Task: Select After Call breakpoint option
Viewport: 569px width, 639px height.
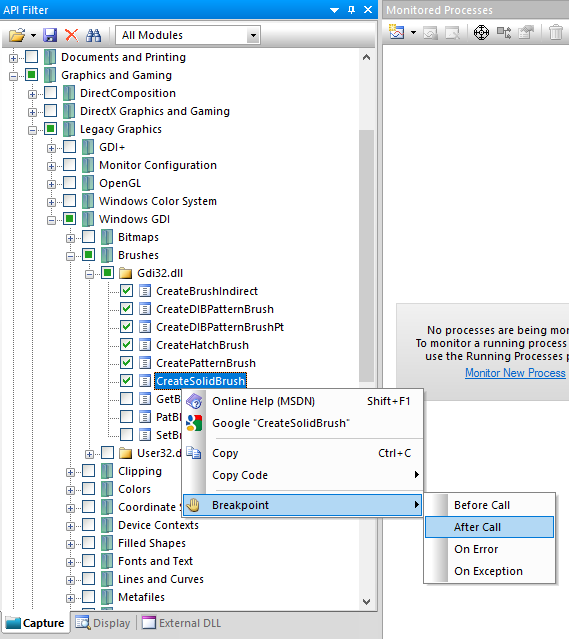Action: click(489, 527)
